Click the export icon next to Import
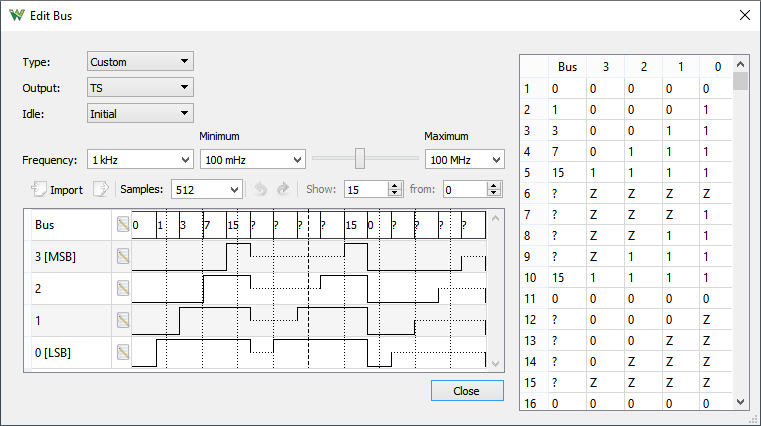761x426 pixels. (x=100, y=189)
